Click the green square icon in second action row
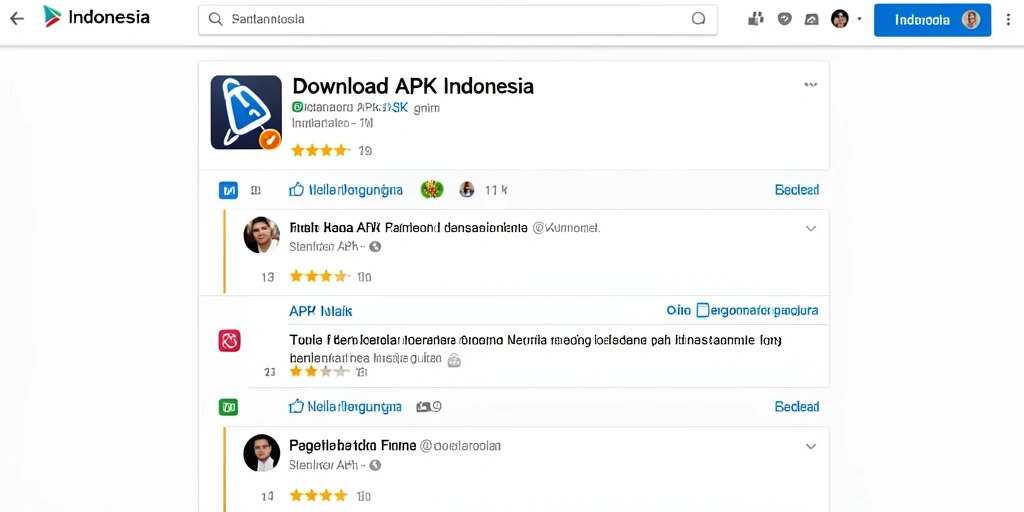The height and width of the screenshot is (512, 1024). (228, 408)
